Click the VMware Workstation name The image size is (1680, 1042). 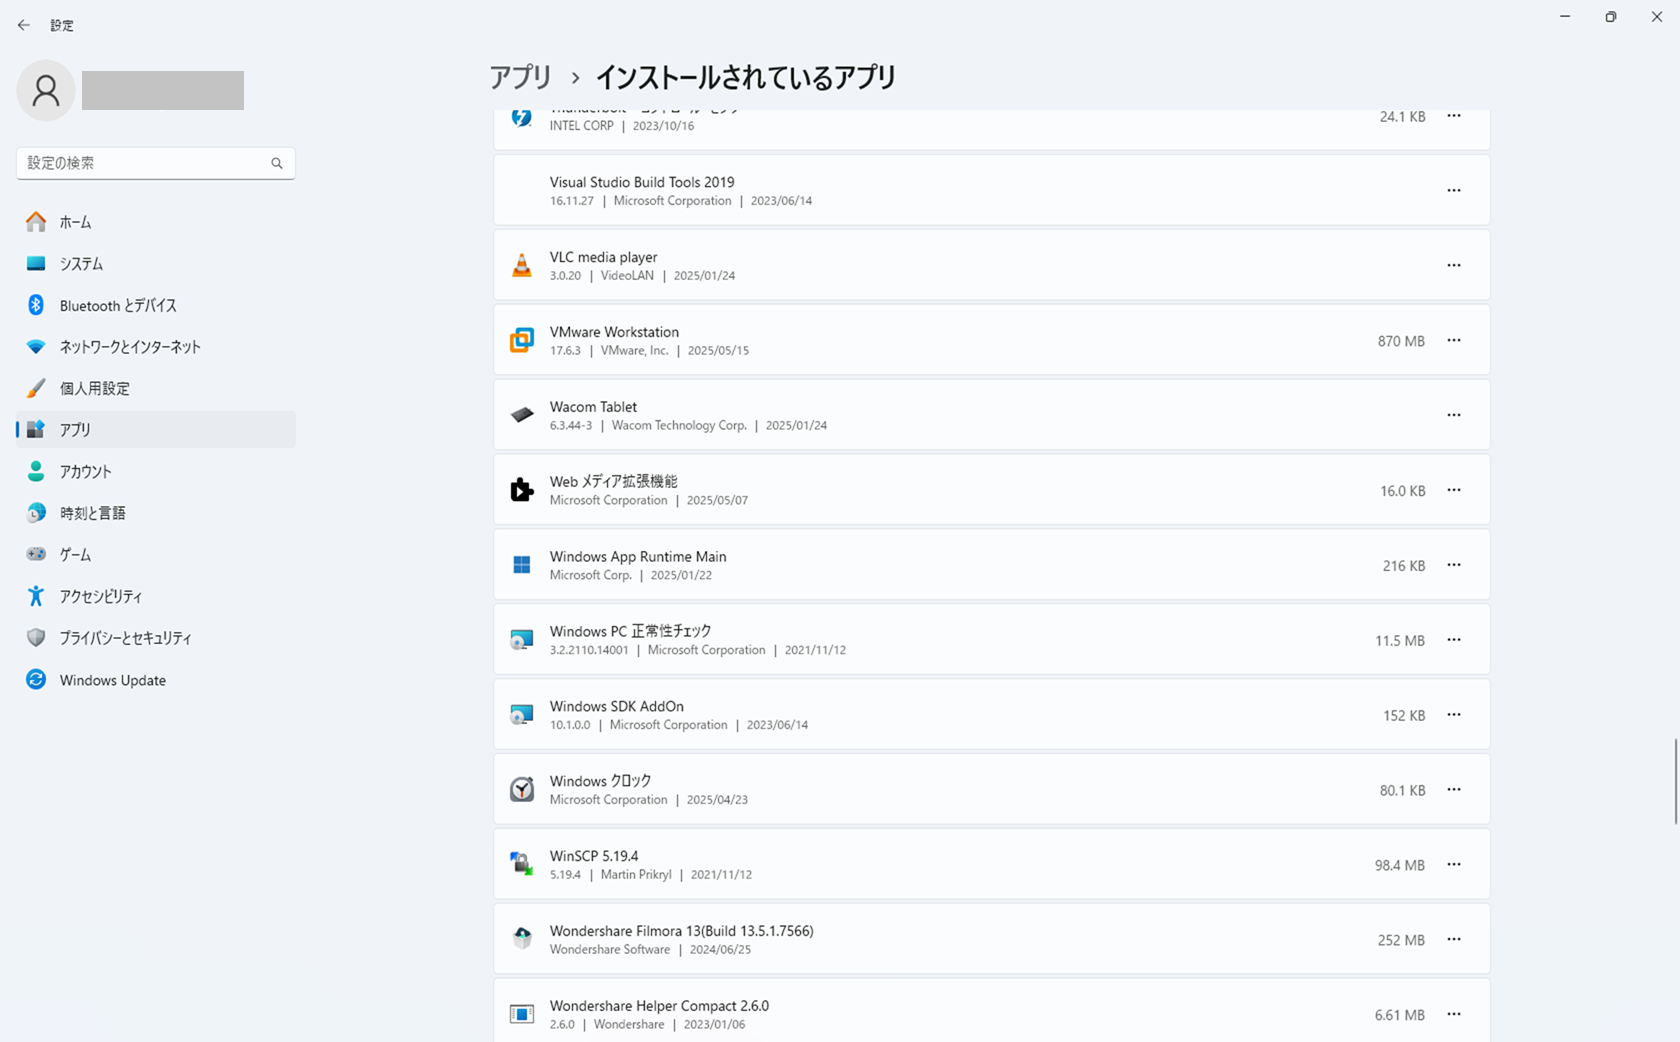coord(614,332)
